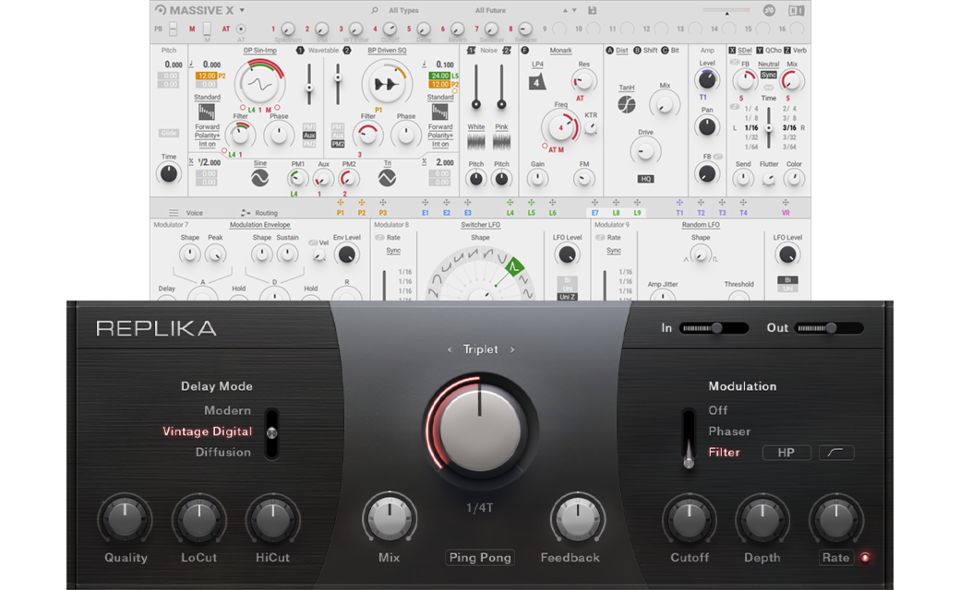Open the Routing tab
The image size is (960, 590).
pyautogui.click(x=260, y=213)
